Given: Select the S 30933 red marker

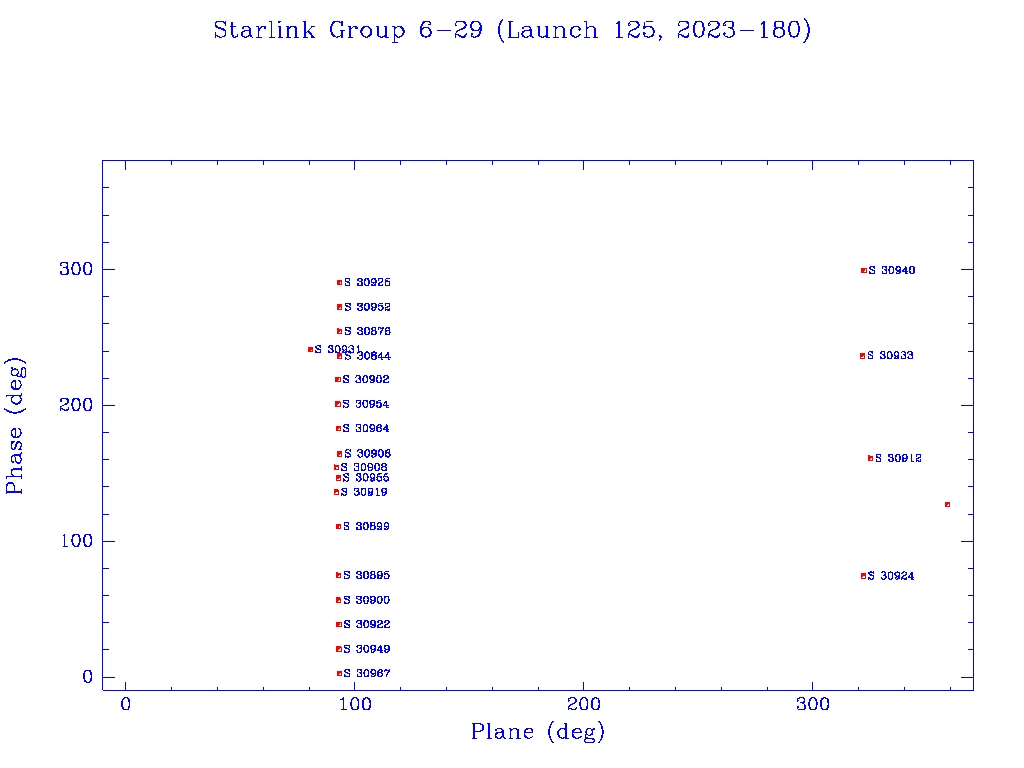Looking at the screenshot, I should (x=862, y=356).
